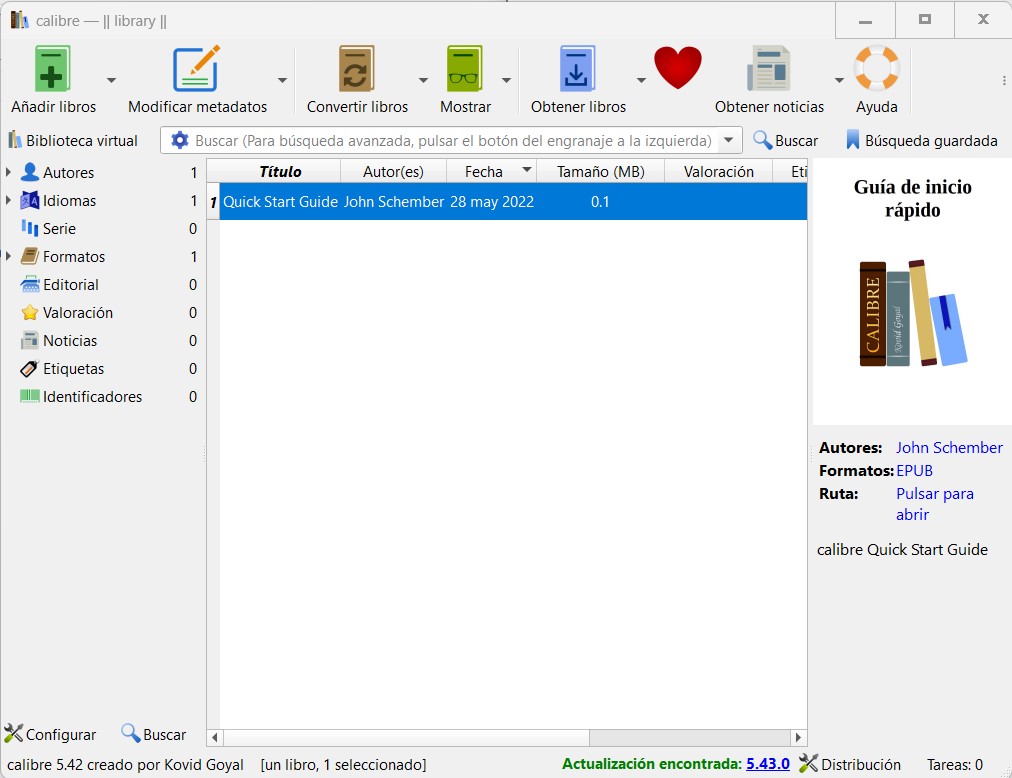Open the search history dropdown arrow

729,141
